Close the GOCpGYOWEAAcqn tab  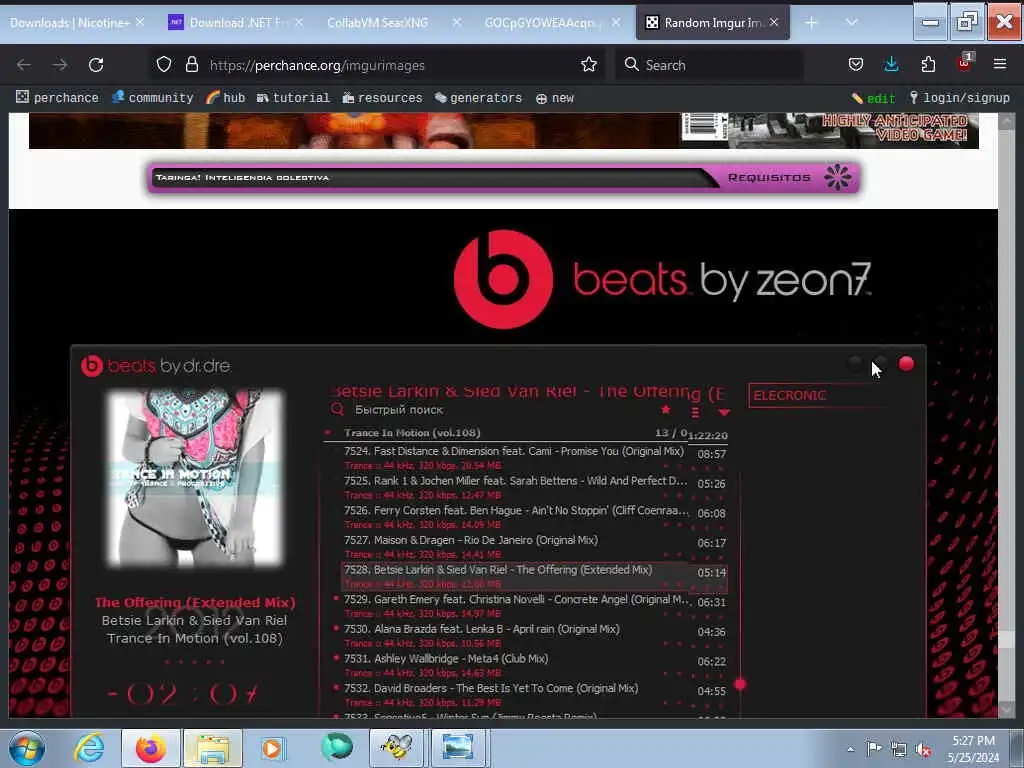[615, 22]
